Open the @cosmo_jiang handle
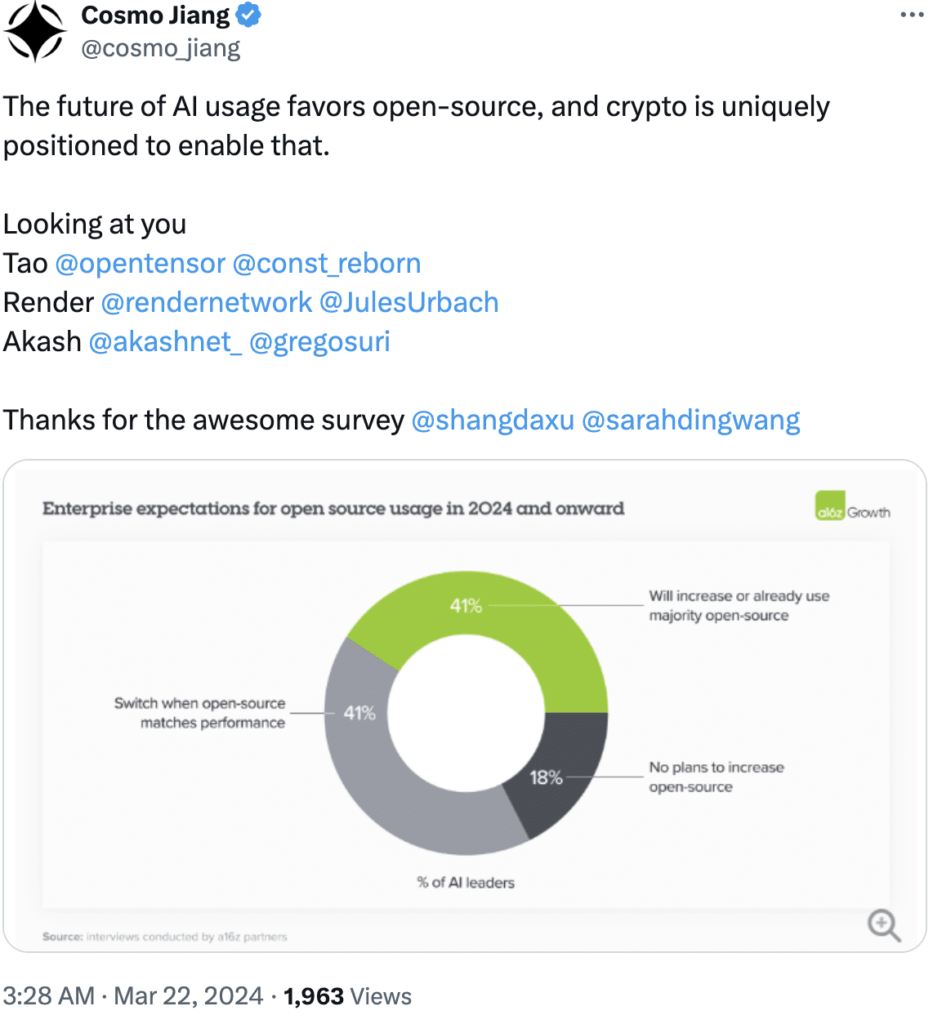The width and height of the screenshot is (951, 1024). [160, 48]
